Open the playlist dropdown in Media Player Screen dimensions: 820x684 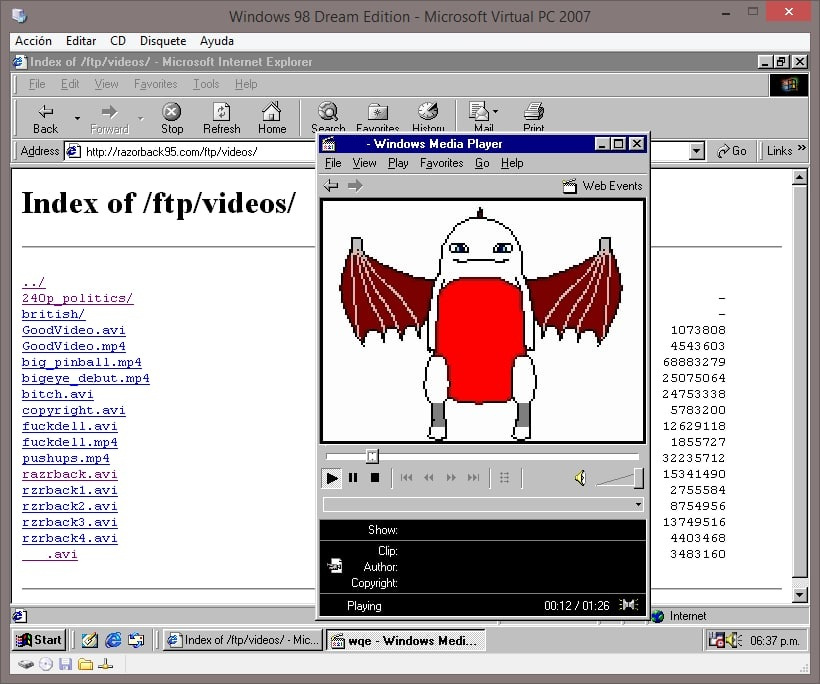coord(638,505)
